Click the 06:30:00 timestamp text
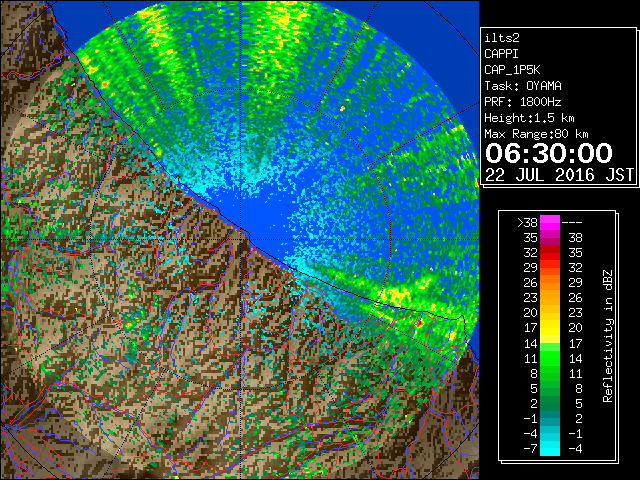This screenshot has width=640, height=480. pos(549,153)
